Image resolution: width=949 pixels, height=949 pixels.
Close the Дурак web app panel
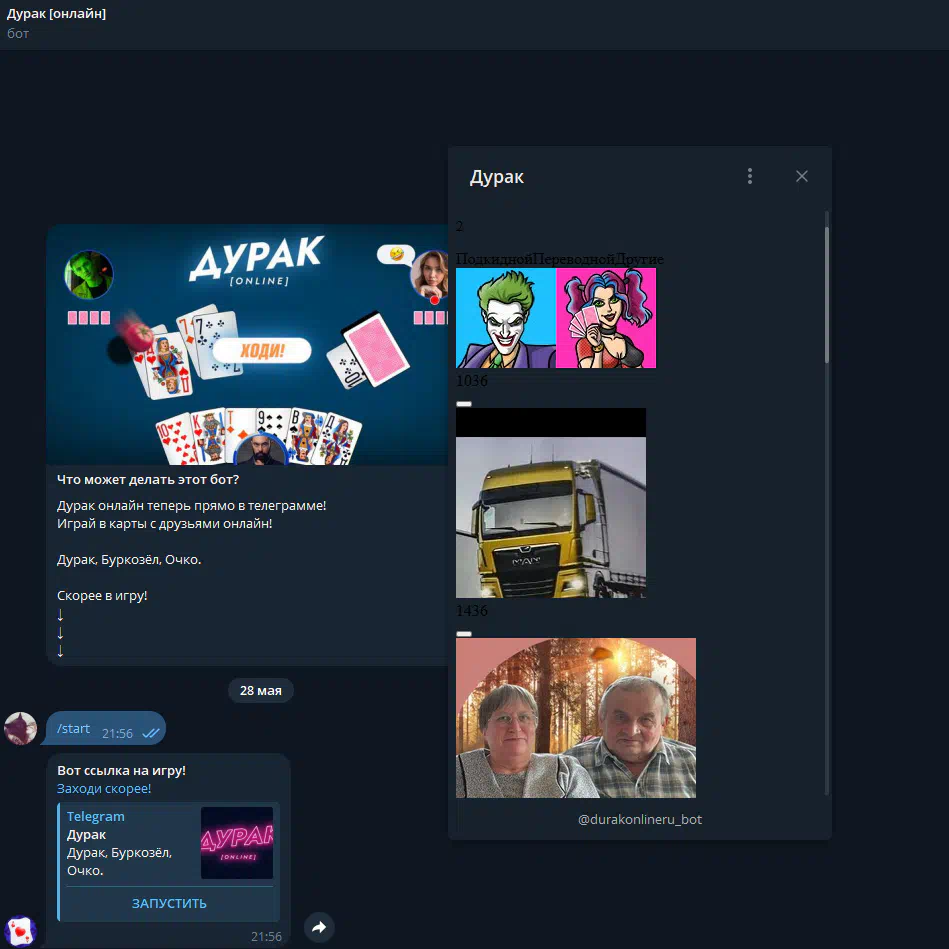(802, 176)
